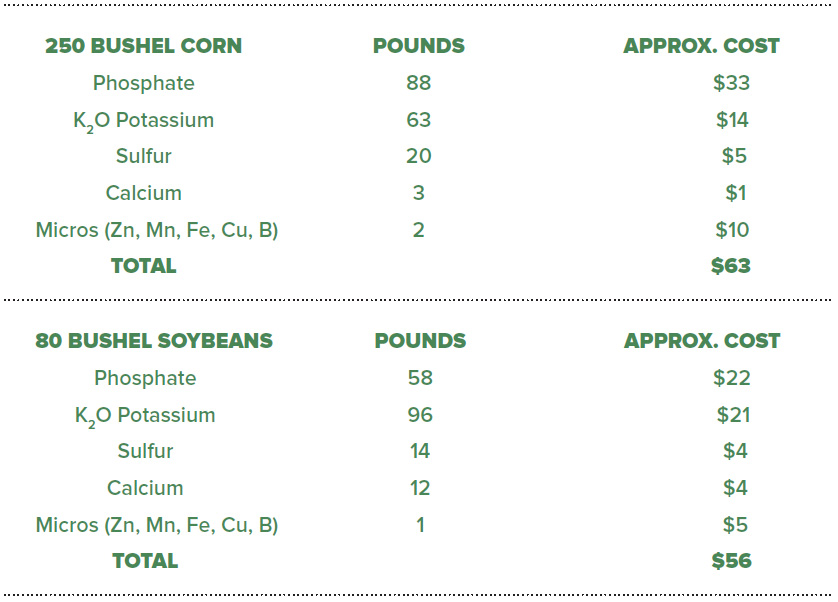This screenshot has height=602, width=838.
Task: Select the corn Calcium pounds value 3
Action: point(418,193)
